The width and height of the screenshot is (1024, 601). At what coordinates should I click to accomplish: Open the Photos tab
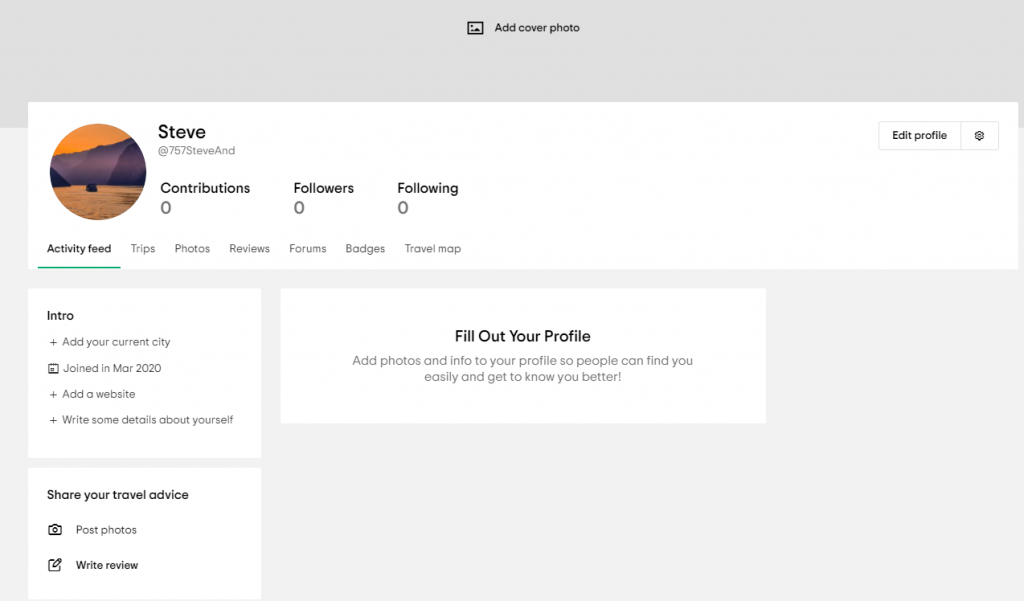(192, 249)
